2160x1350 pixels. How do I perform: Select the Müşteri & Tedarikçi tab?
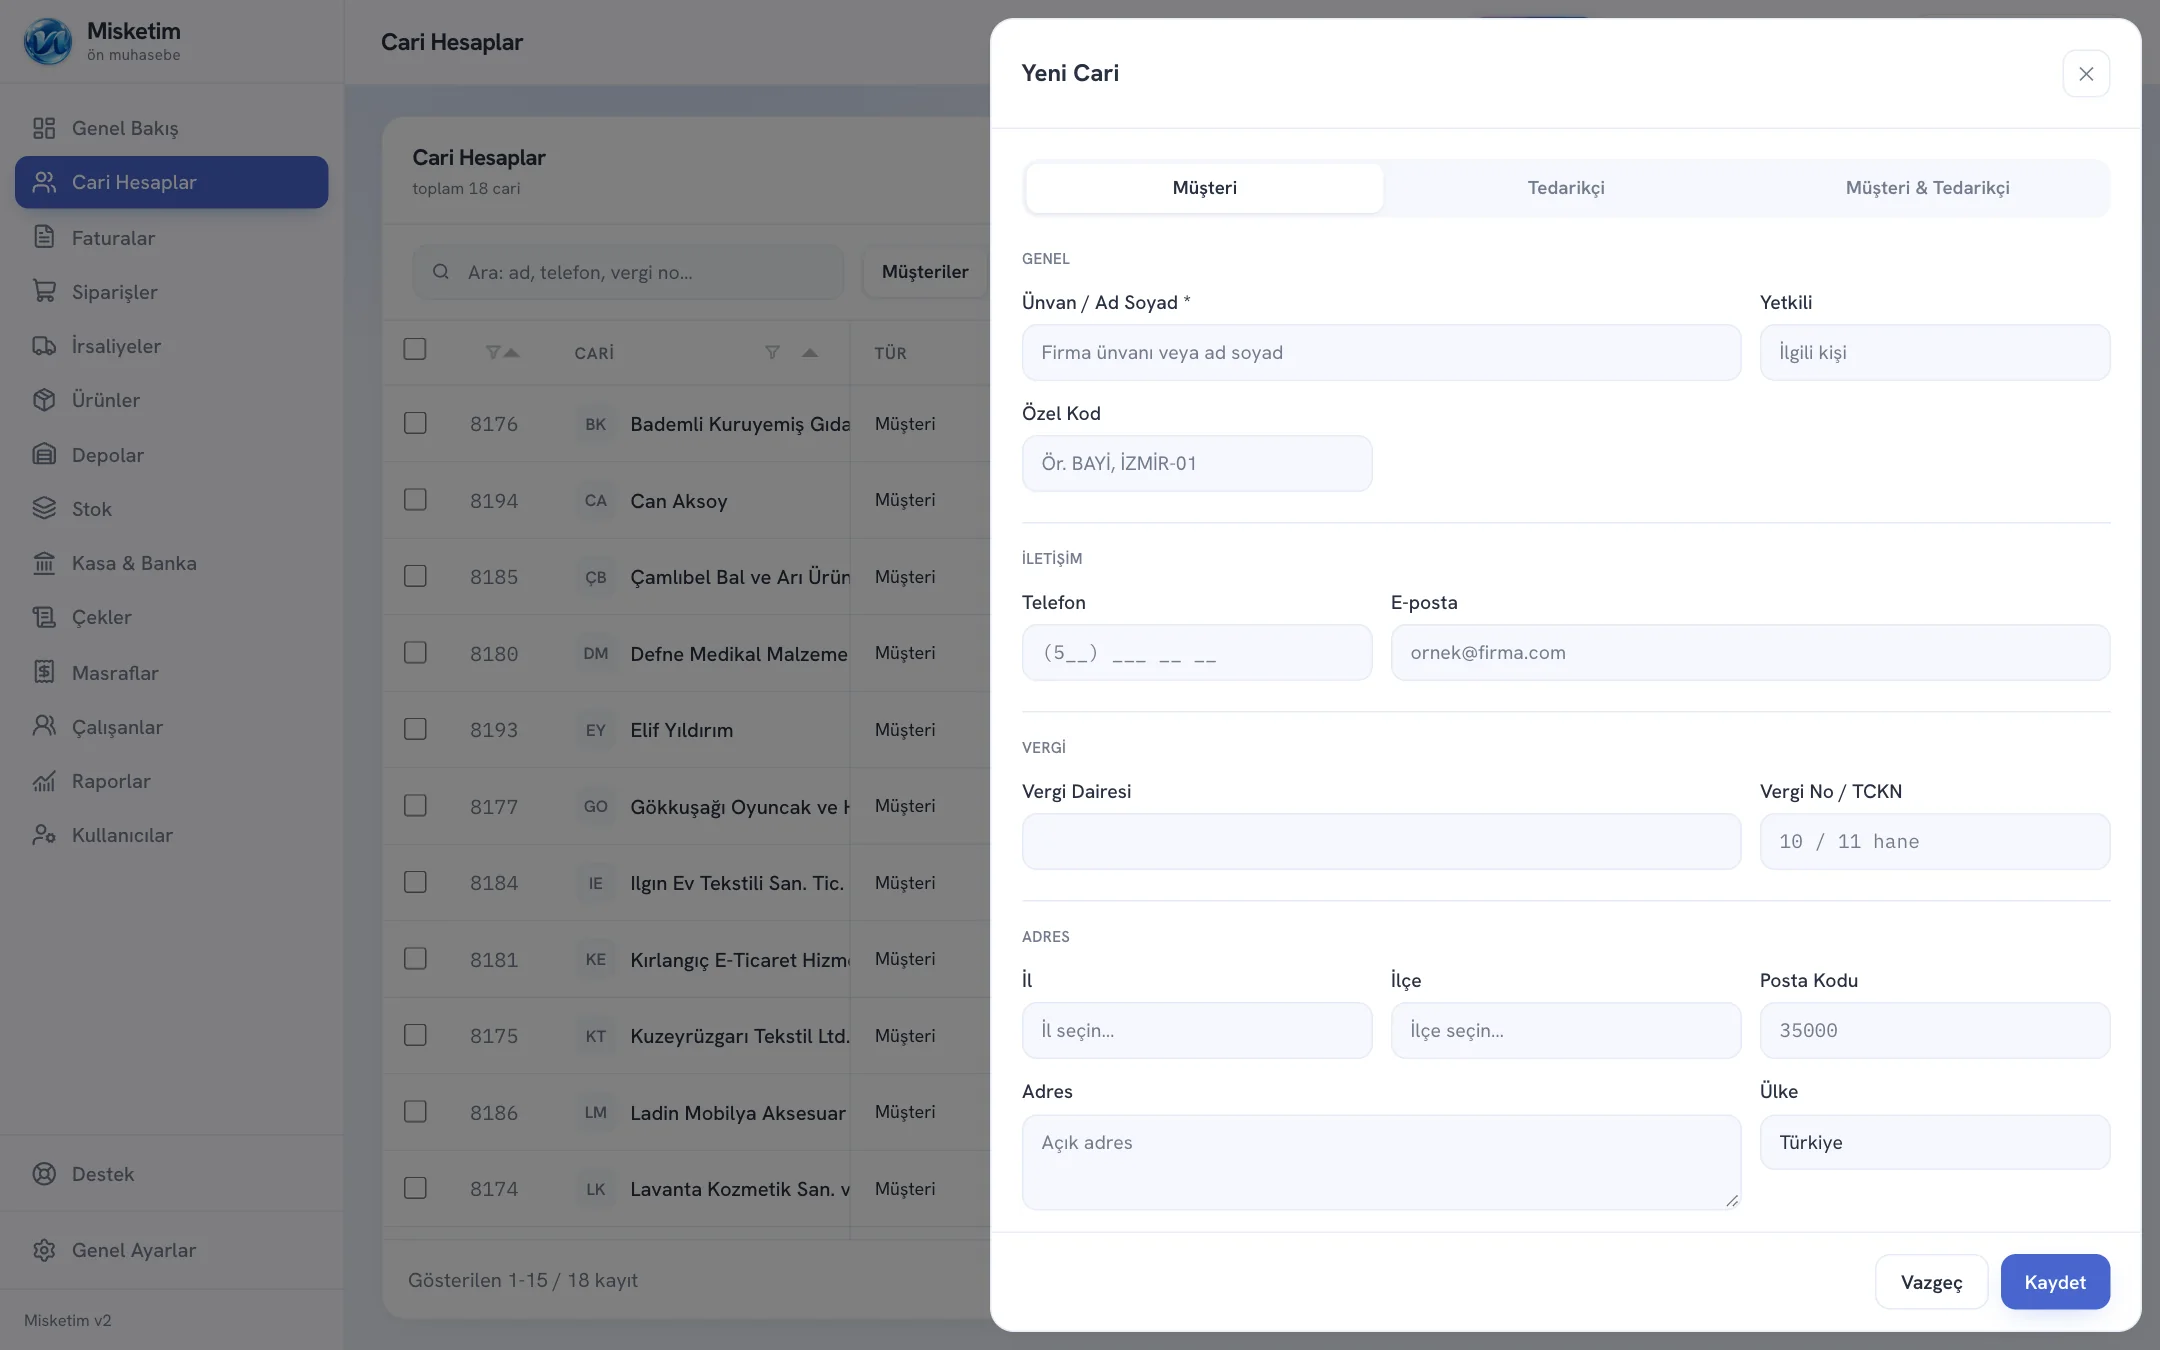click(x=1927, y=188)
